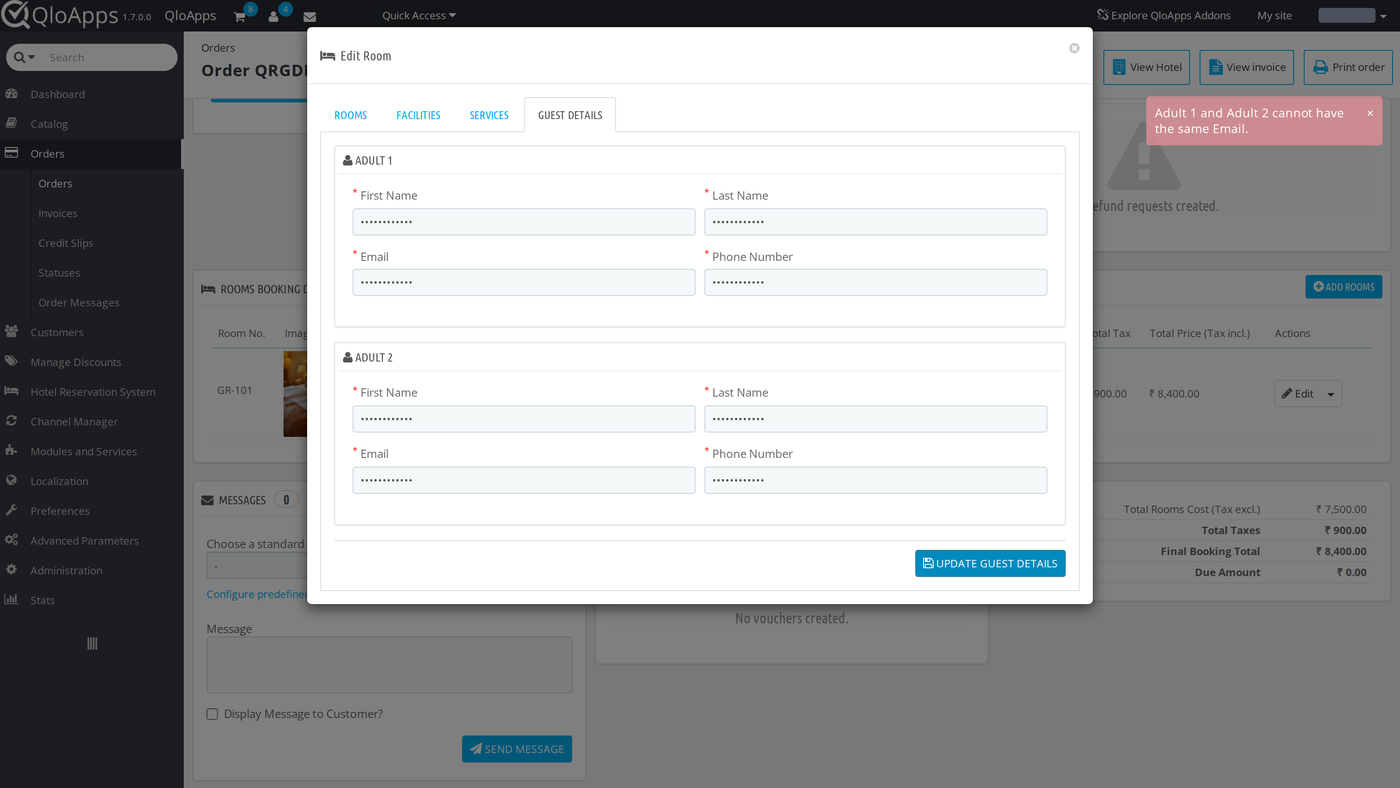This screenshot has height=788, width=1400.
Task: Expand the search type dropdown arrow
Action: 32,58
